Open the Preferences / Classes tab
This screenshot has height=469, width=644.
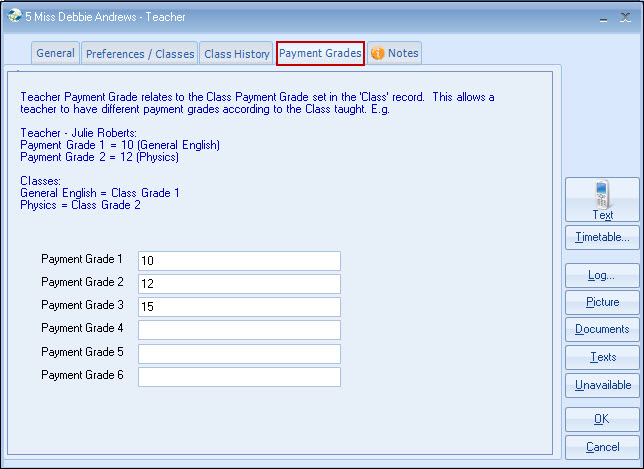pos(139,53)
